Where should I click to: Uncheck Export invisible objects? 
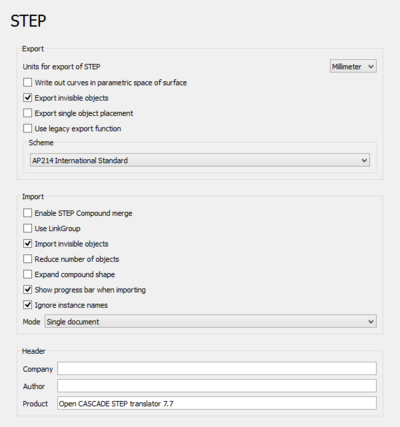pyautogui.click(x=28, y=98)
